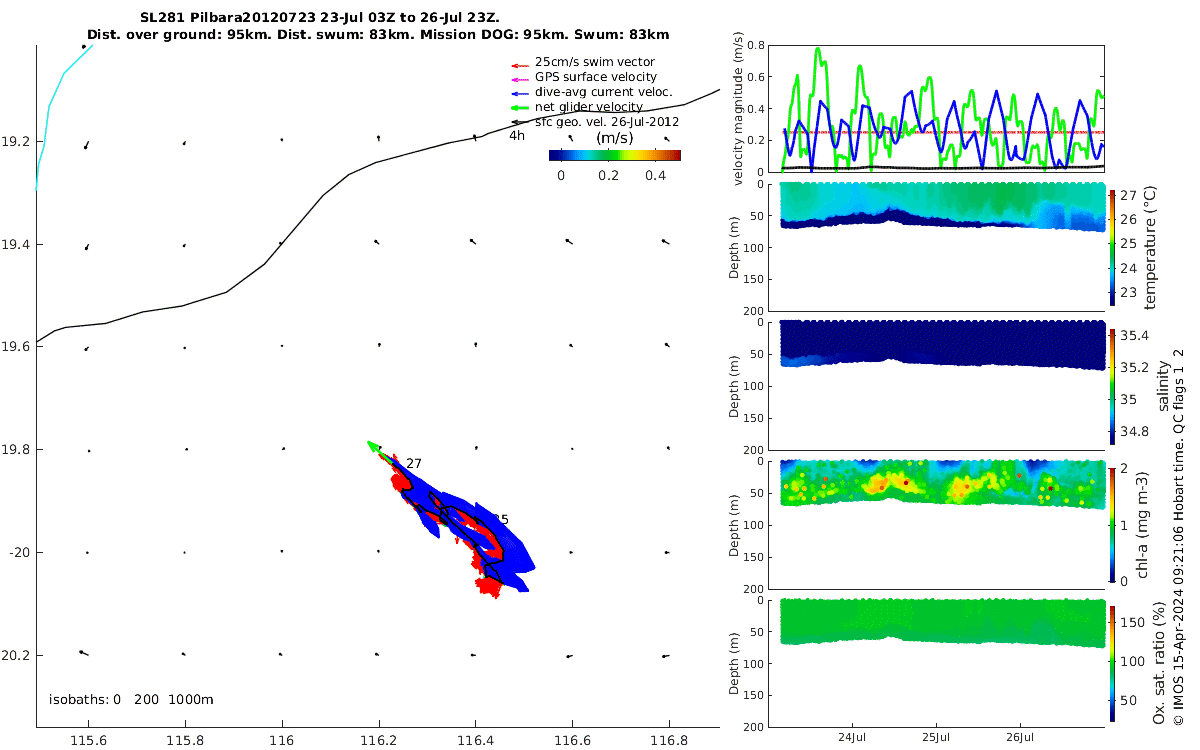This screenshot has width=1200, height=750.
Task: Click latitude tick '19.6' on map axis
Action: point(14,347)
